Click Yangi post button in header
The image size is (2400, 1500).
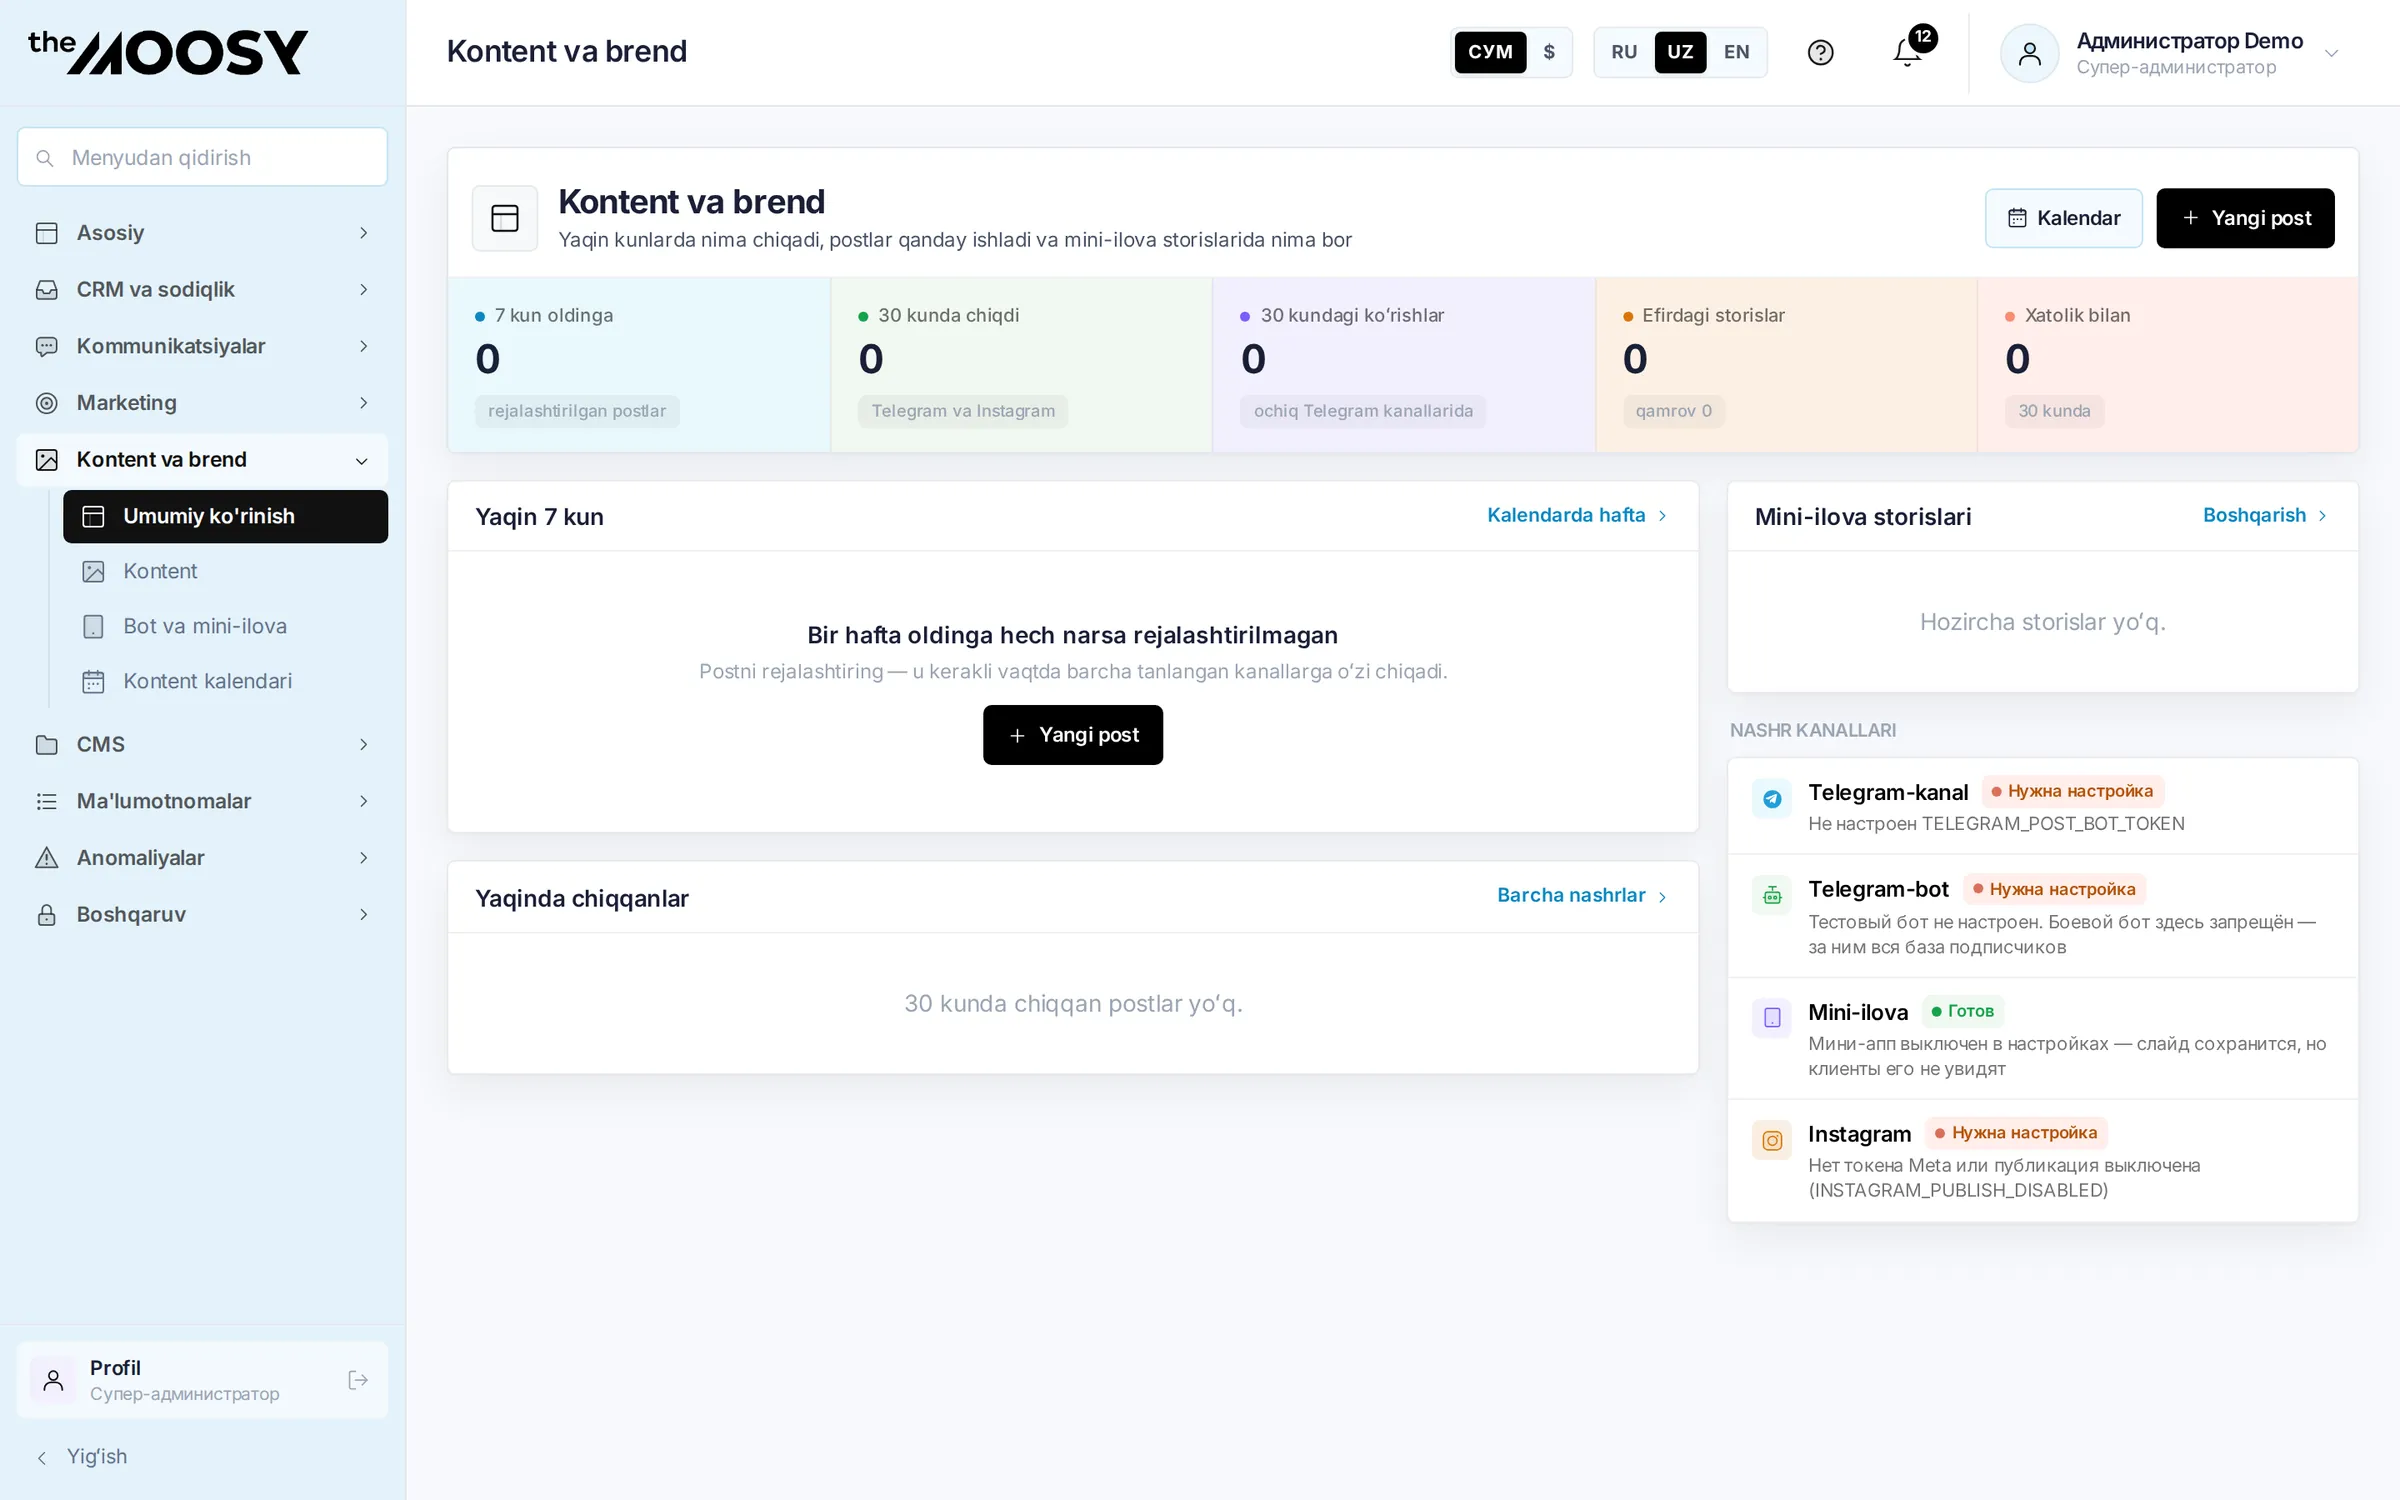click(x=2245, y=218)
